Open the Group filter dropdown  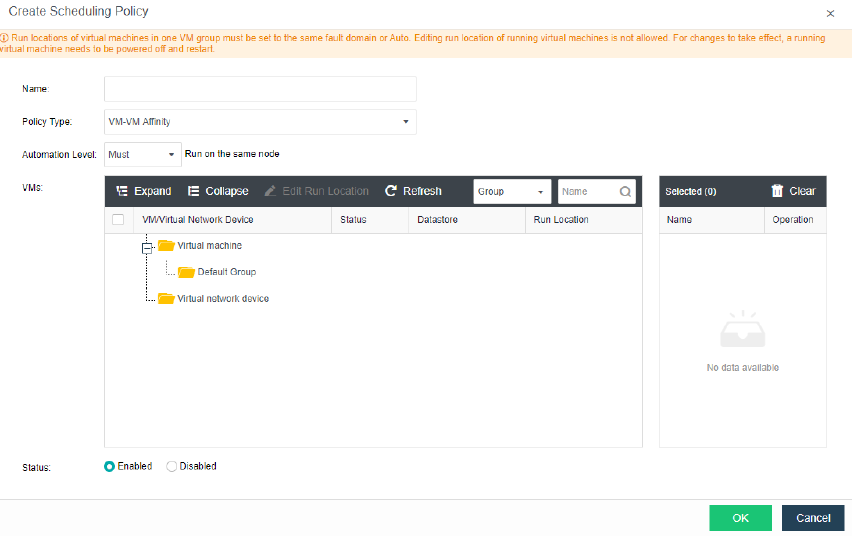click(512, 192)
